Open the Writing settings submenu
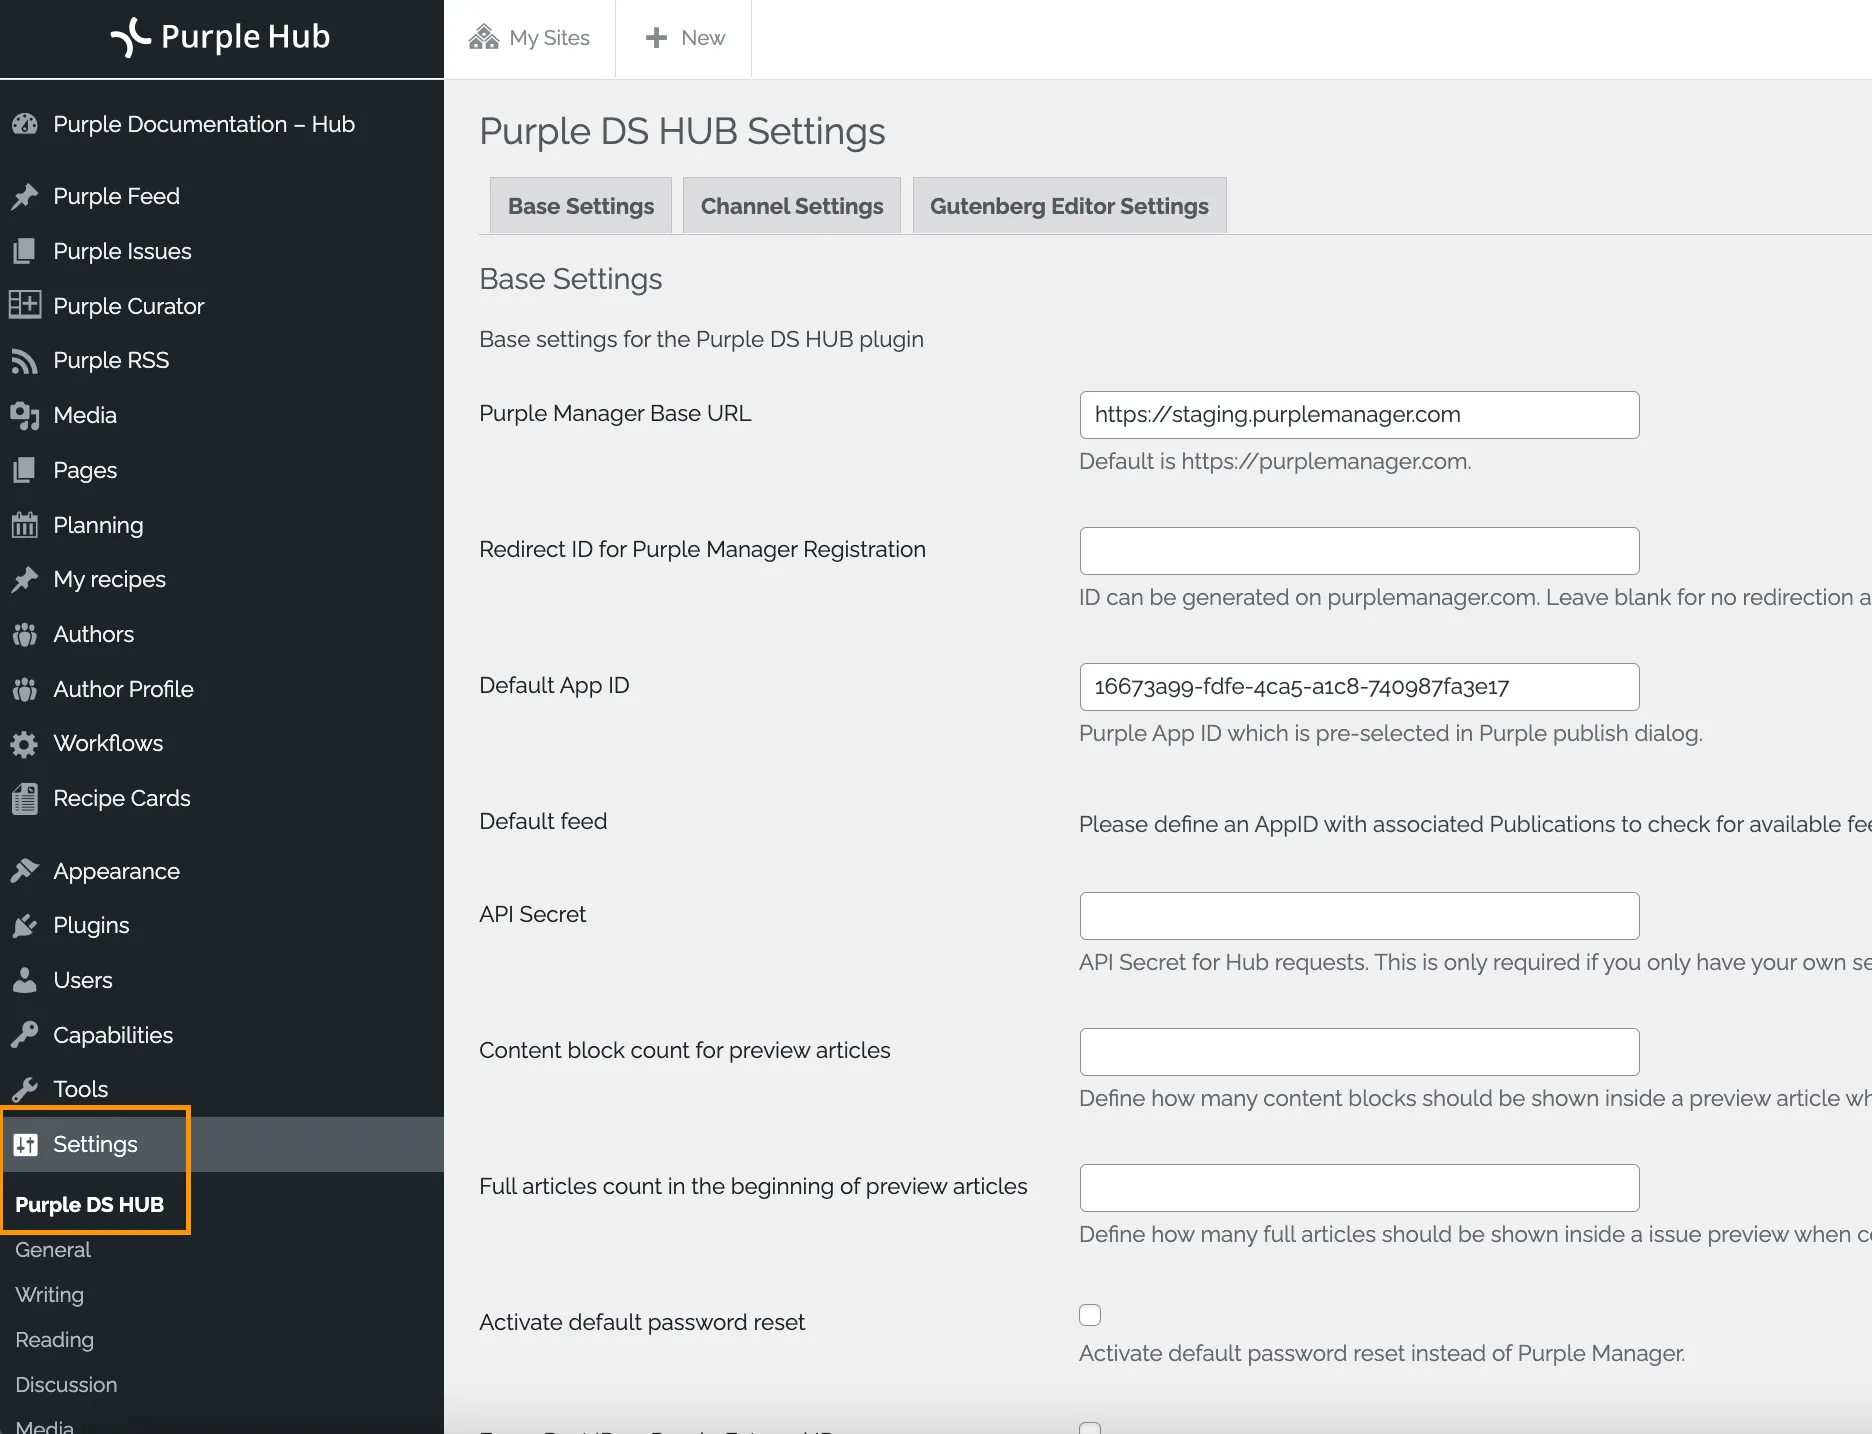Image resolution: width=1872 pixels, height=1434 pixels. coord(50,1295)
